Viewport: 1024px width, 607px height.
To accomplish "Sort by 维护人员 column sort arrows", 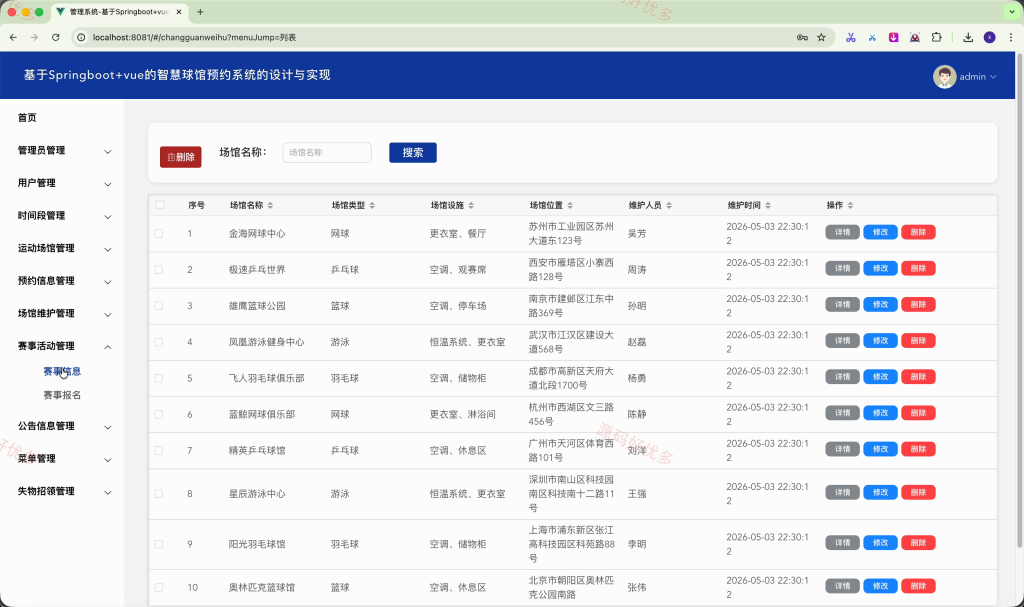I will click(x=669, y=205).
